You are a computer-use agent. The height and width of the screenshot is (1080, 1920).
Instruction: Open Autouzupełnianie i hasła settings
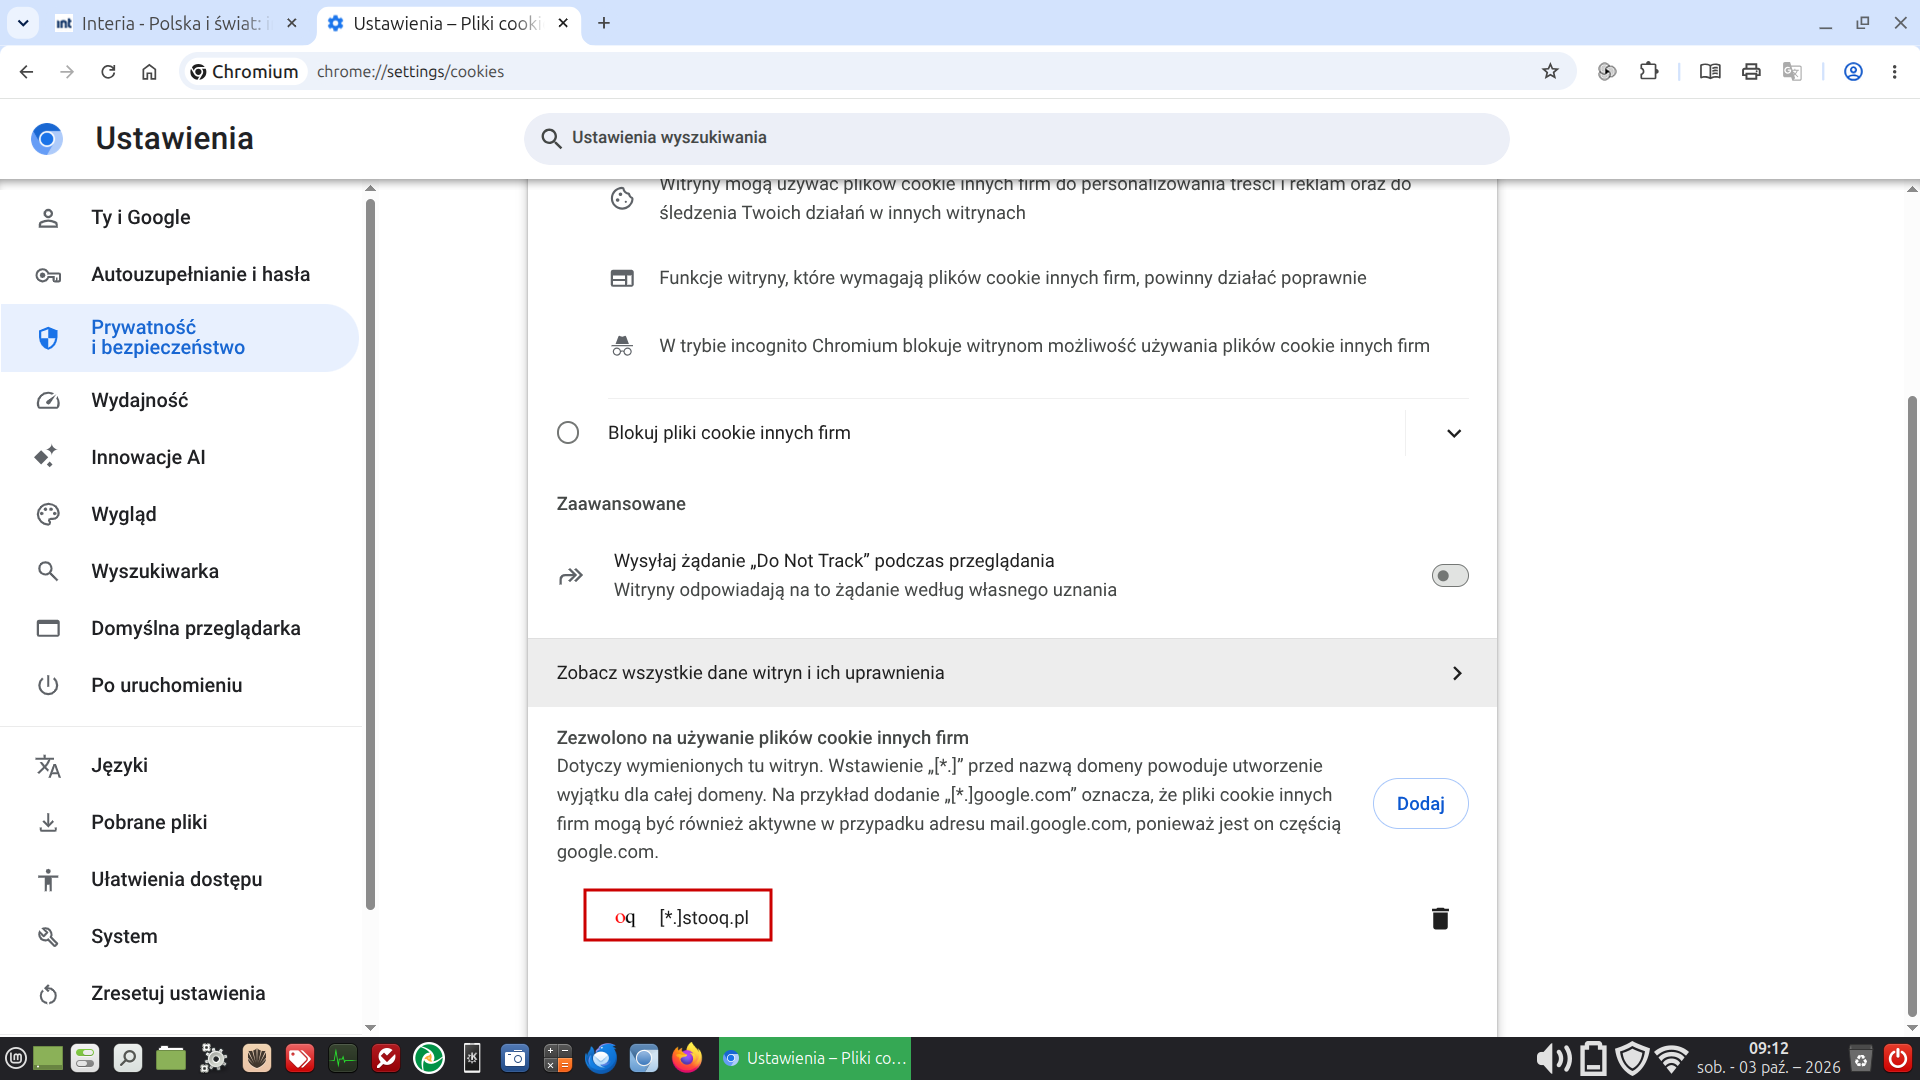click(180, 275)
